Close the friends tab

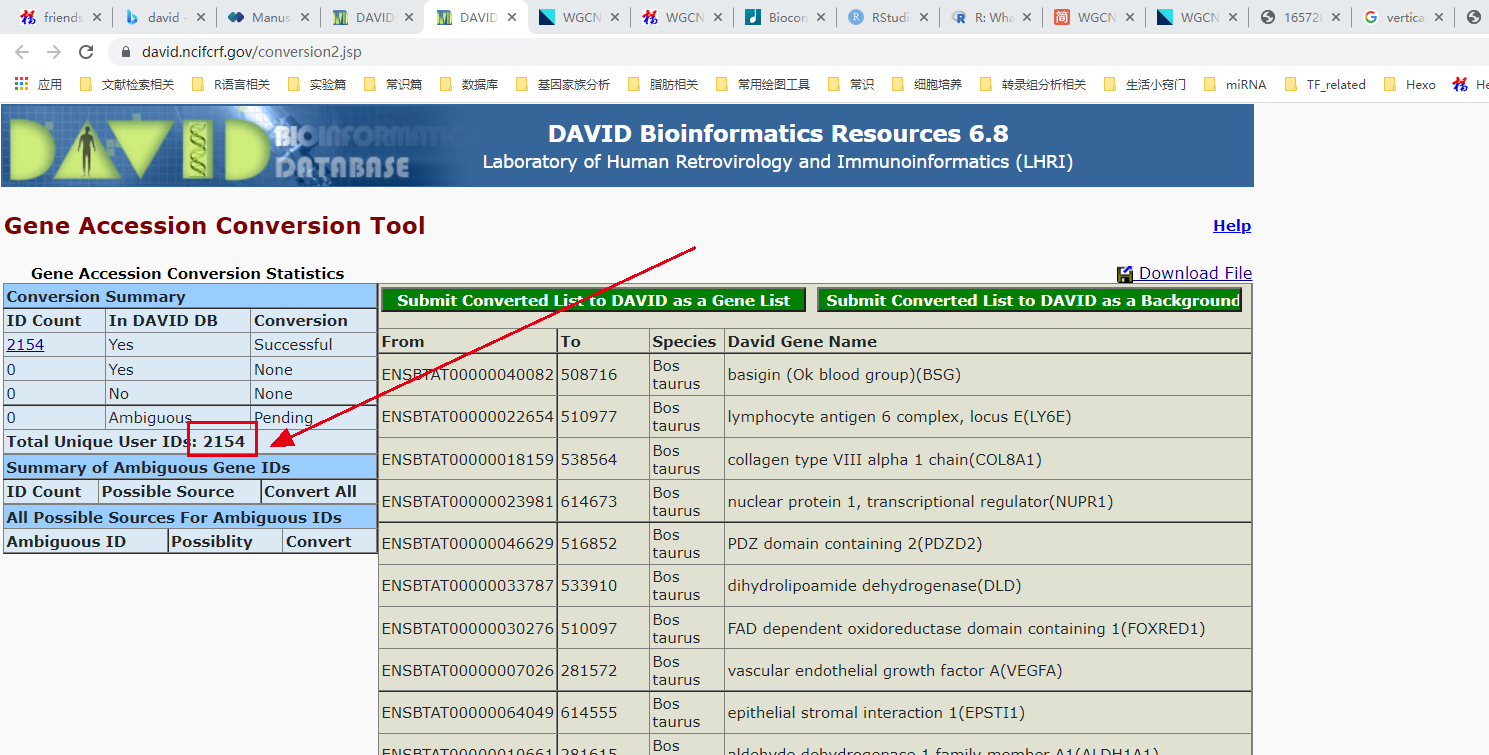pyautogui.click(x=97, y=17)
